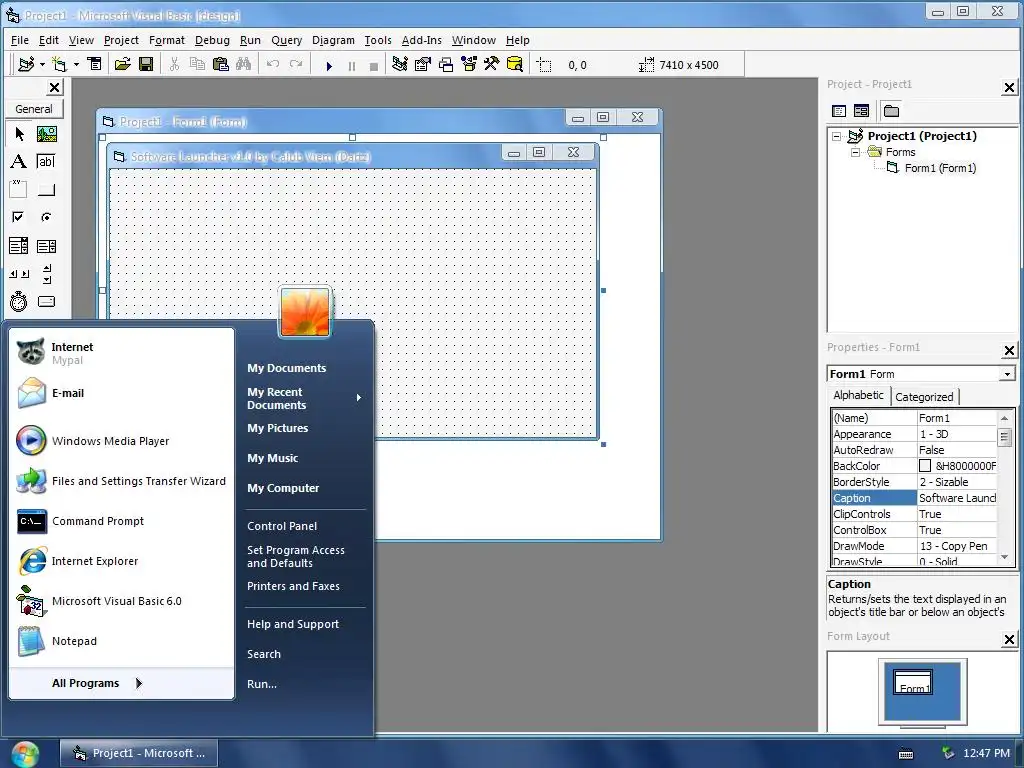Open the Menu Editor from the toolbar
The image size is (1024, 768).
95,65
